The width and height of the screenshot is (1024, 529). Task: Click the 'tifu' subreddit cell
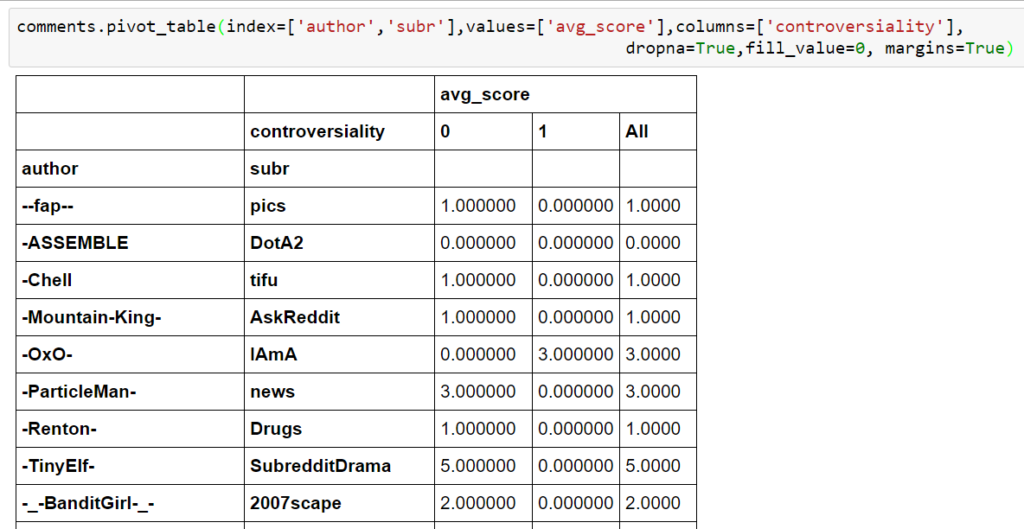coord(265,280)
